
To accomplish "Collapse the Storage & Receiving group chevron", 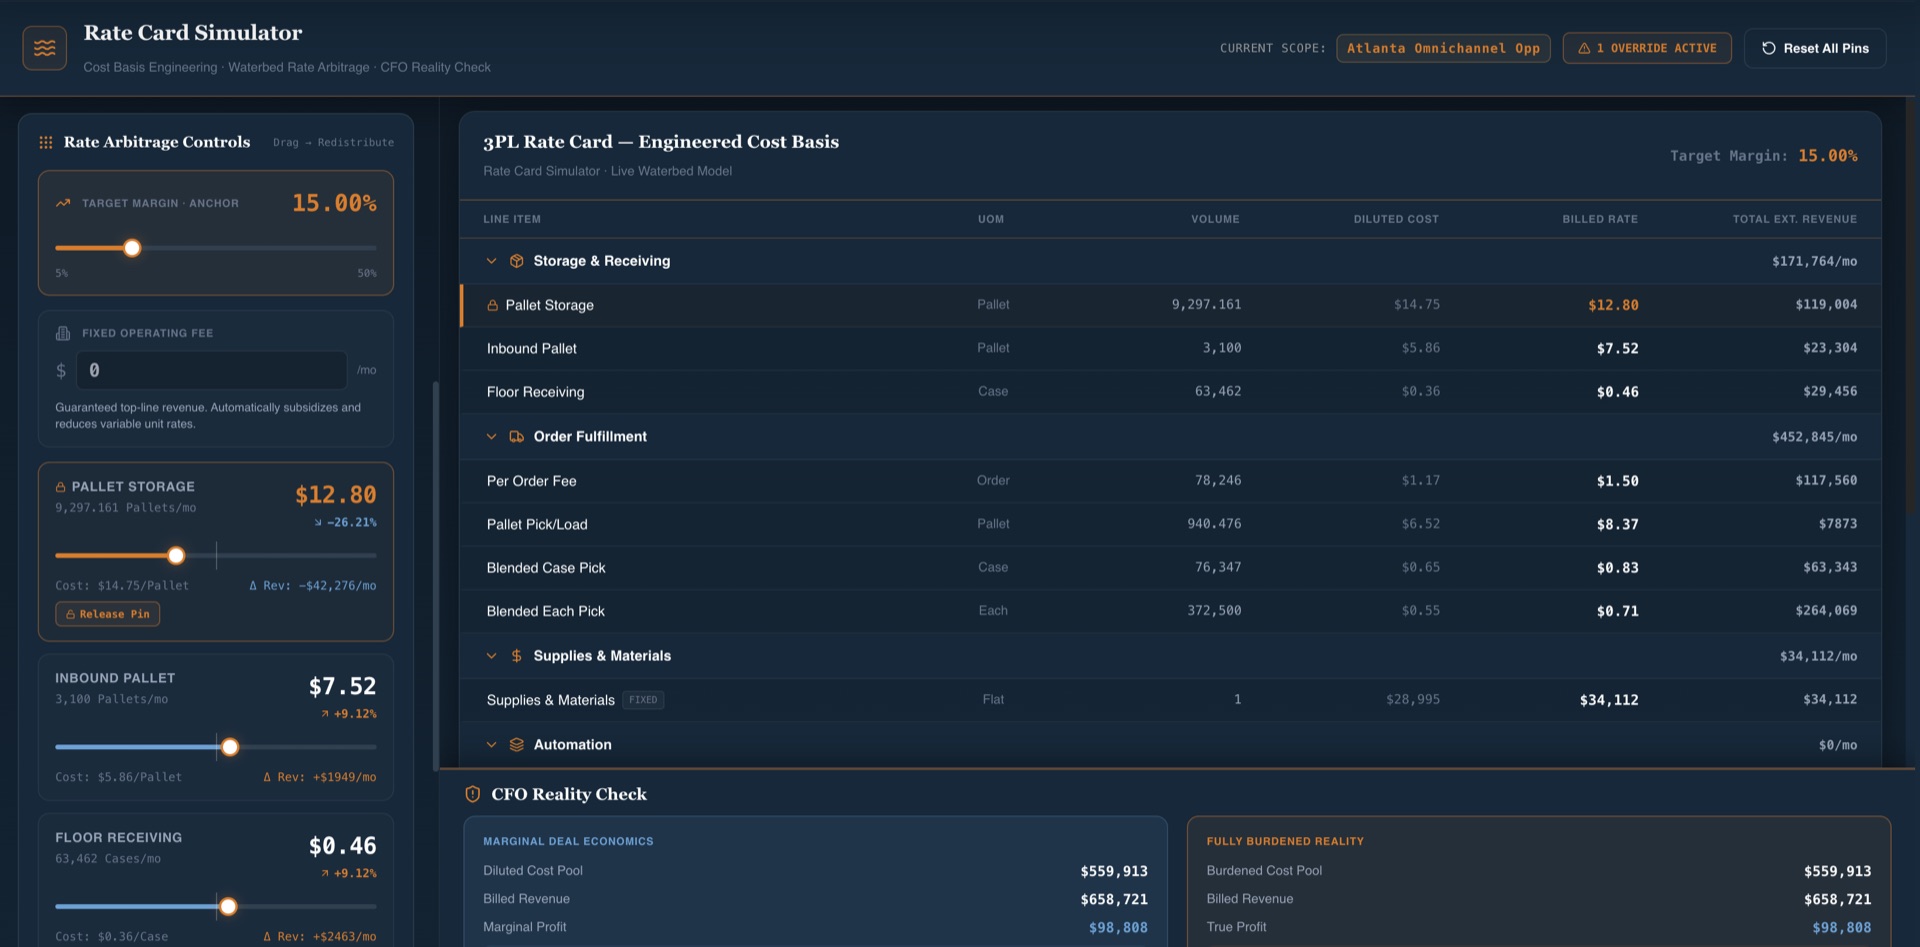I will coord(491,261).
